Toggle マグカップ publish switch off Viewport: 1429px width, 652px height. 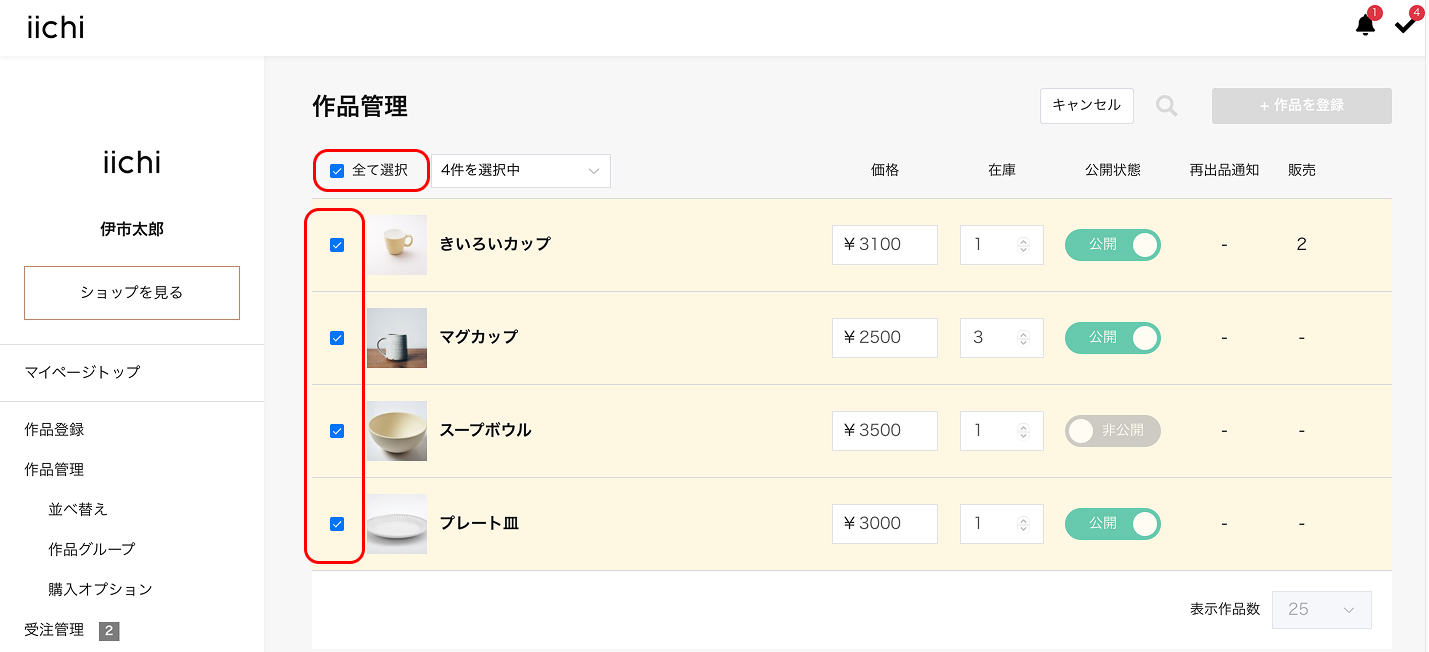point(1112,338)
